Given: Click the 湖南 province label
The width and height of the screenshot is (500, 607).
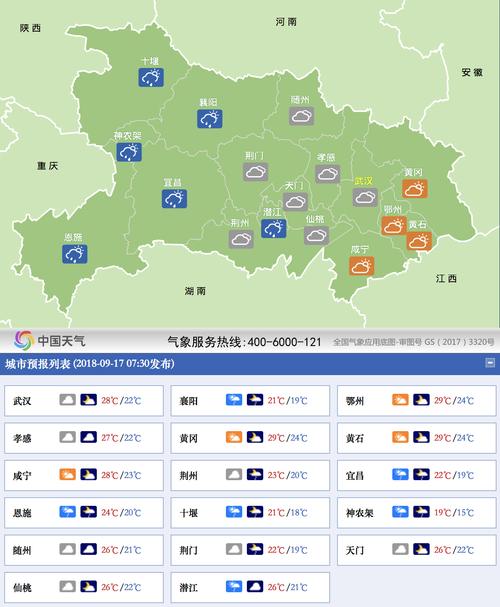Looking at the screenshot, I should click(195, 291).
